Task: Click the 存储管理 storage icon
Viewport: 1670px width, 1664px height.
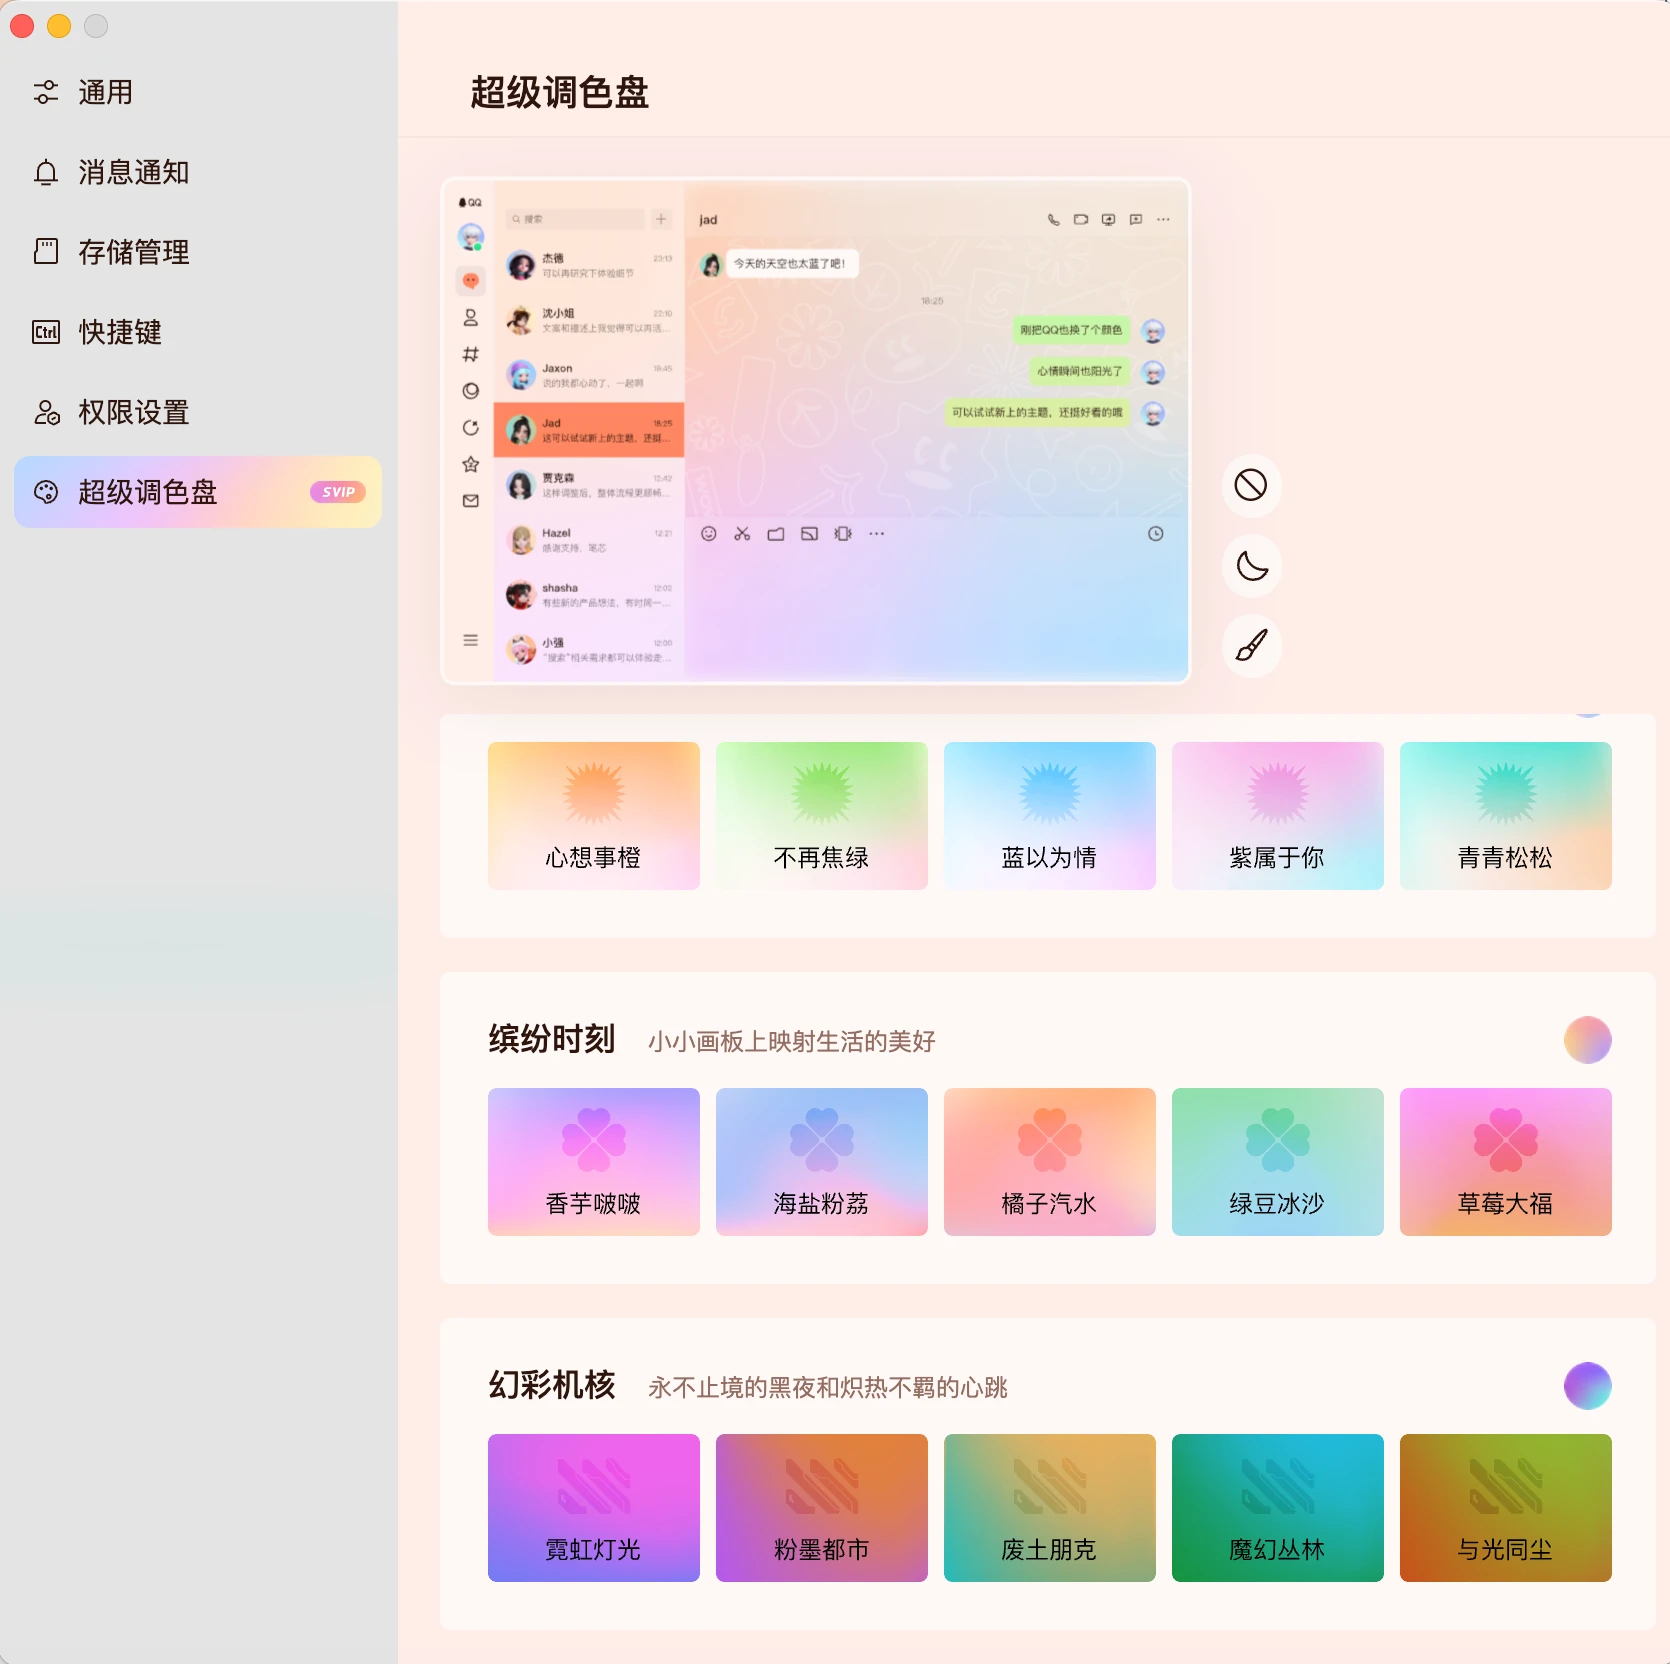Action: [46, 252]
